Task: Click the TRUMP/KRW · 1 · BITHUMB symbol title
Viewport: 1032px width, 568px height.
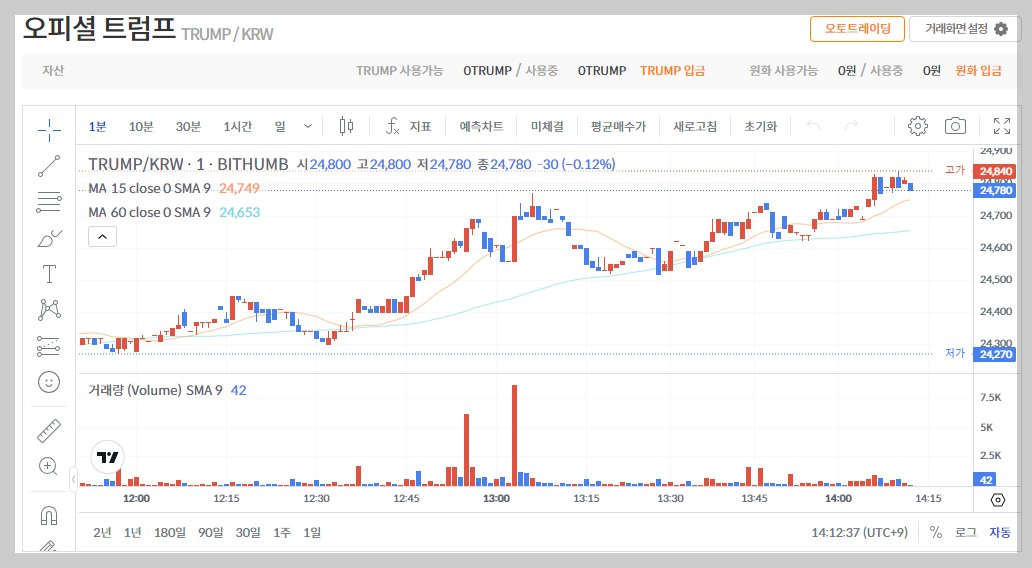Action: (188, 164)
